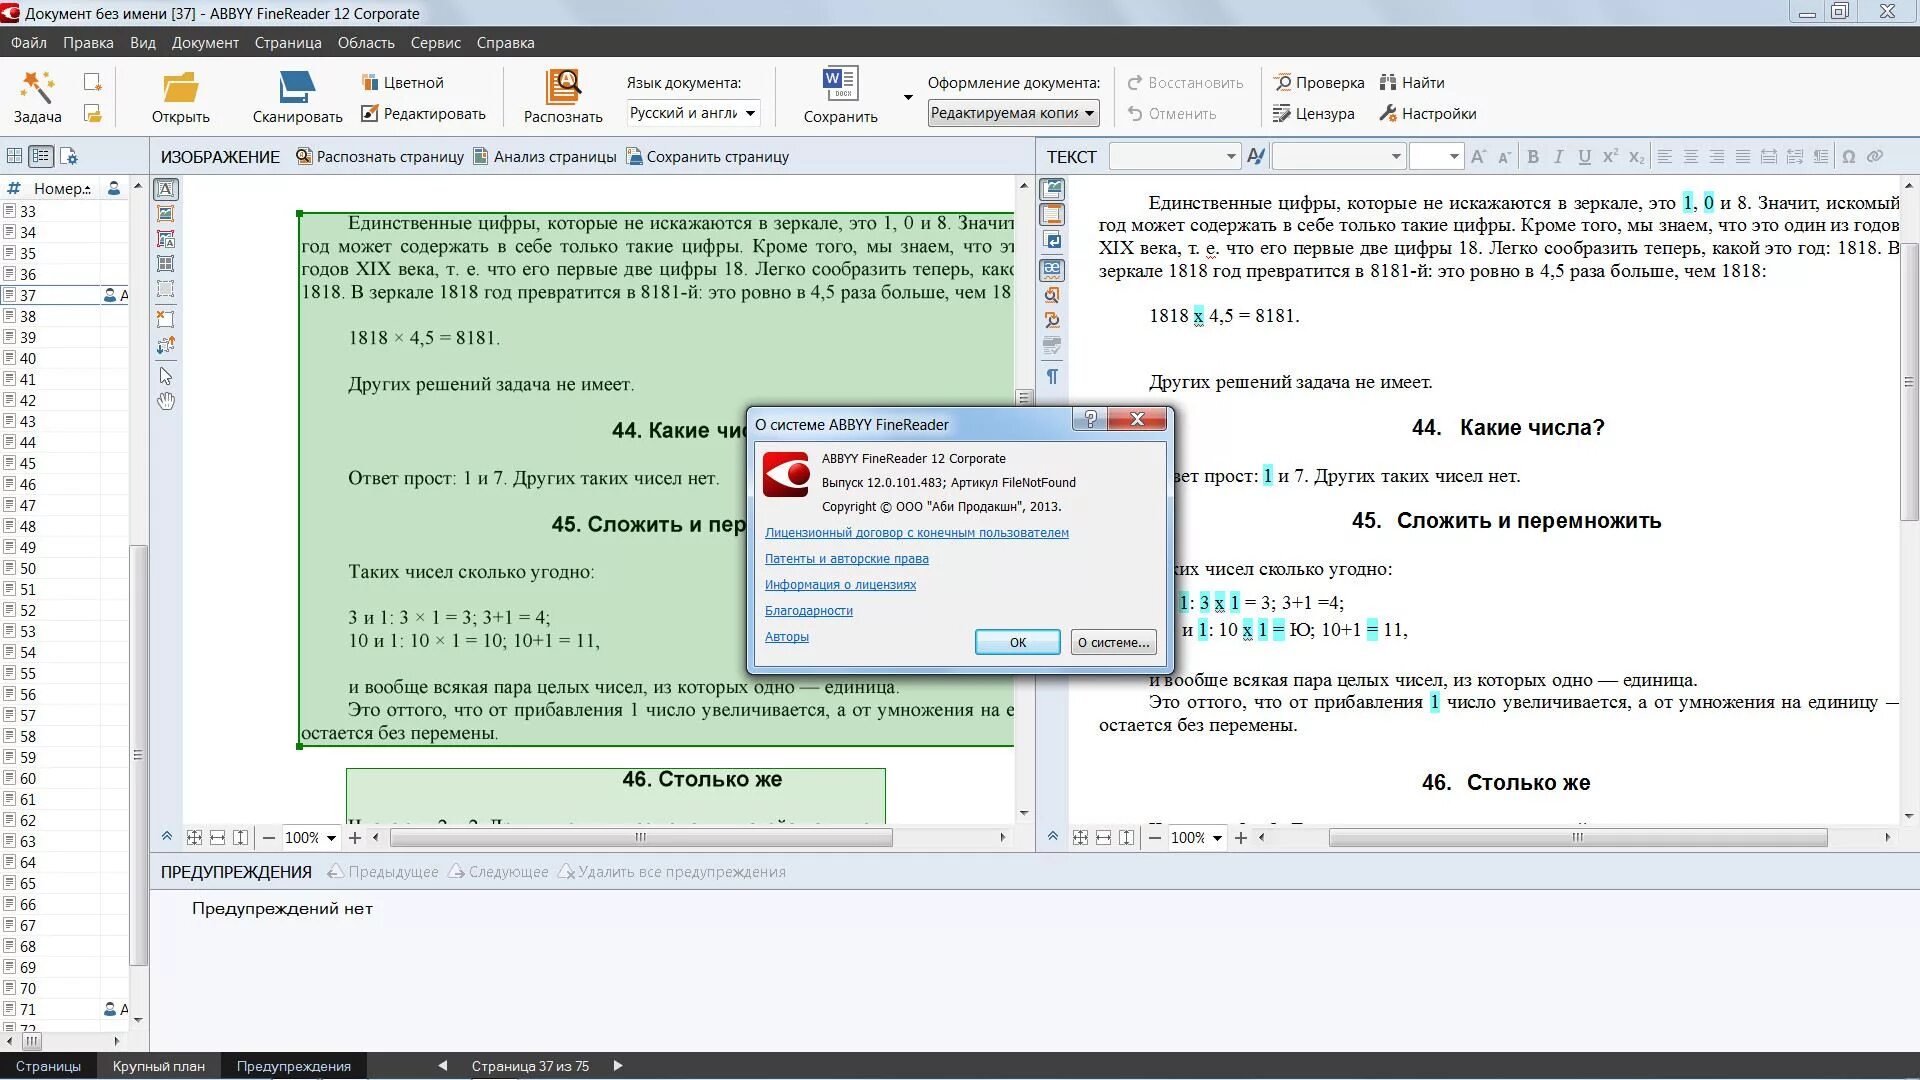This screenshot has width=1920, height=1080.
Task: Click Analyze page (Анализ страницы) icon
Action: 481,157
